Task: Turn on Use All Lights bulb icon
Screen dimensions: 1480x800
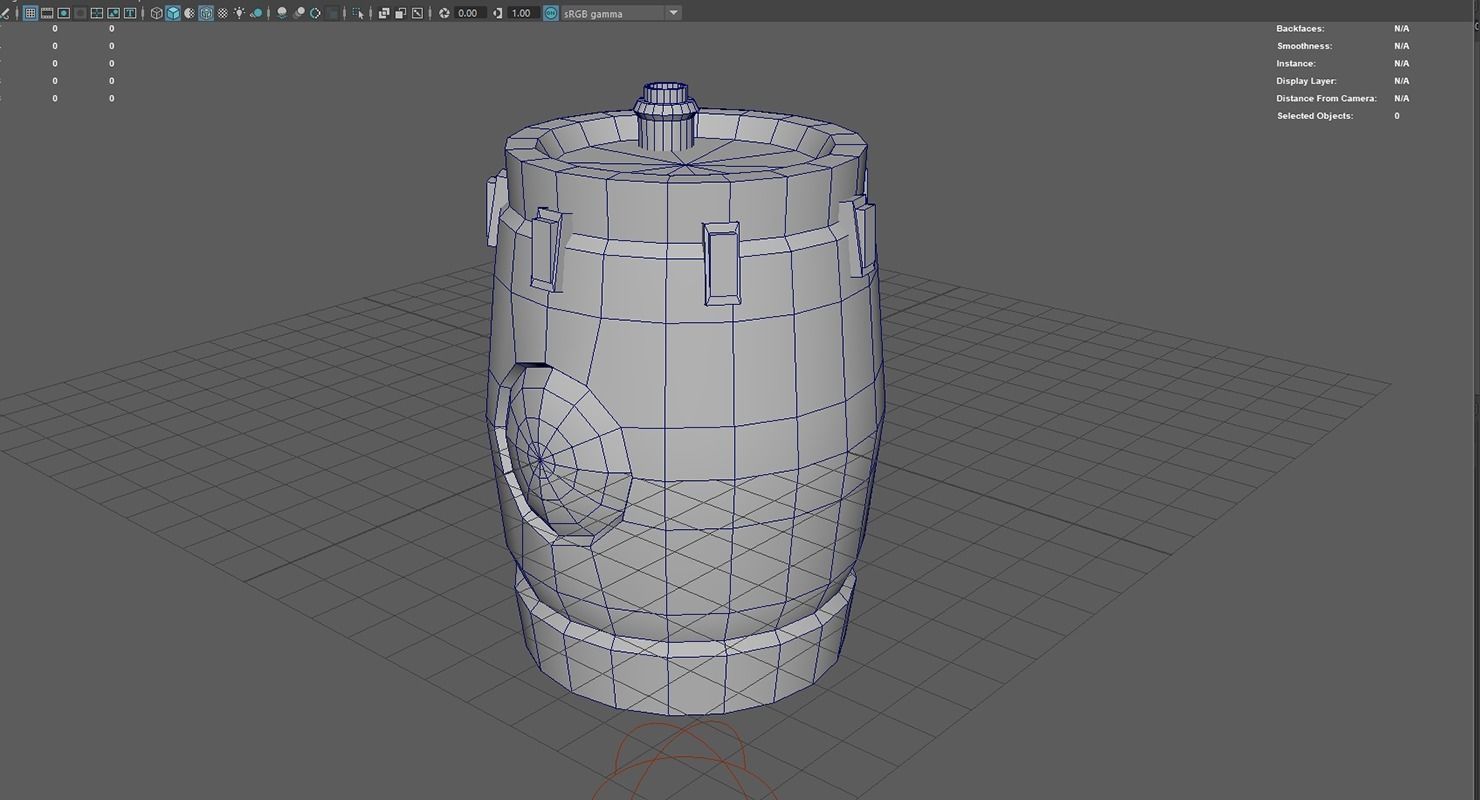Action: point(239,13)
